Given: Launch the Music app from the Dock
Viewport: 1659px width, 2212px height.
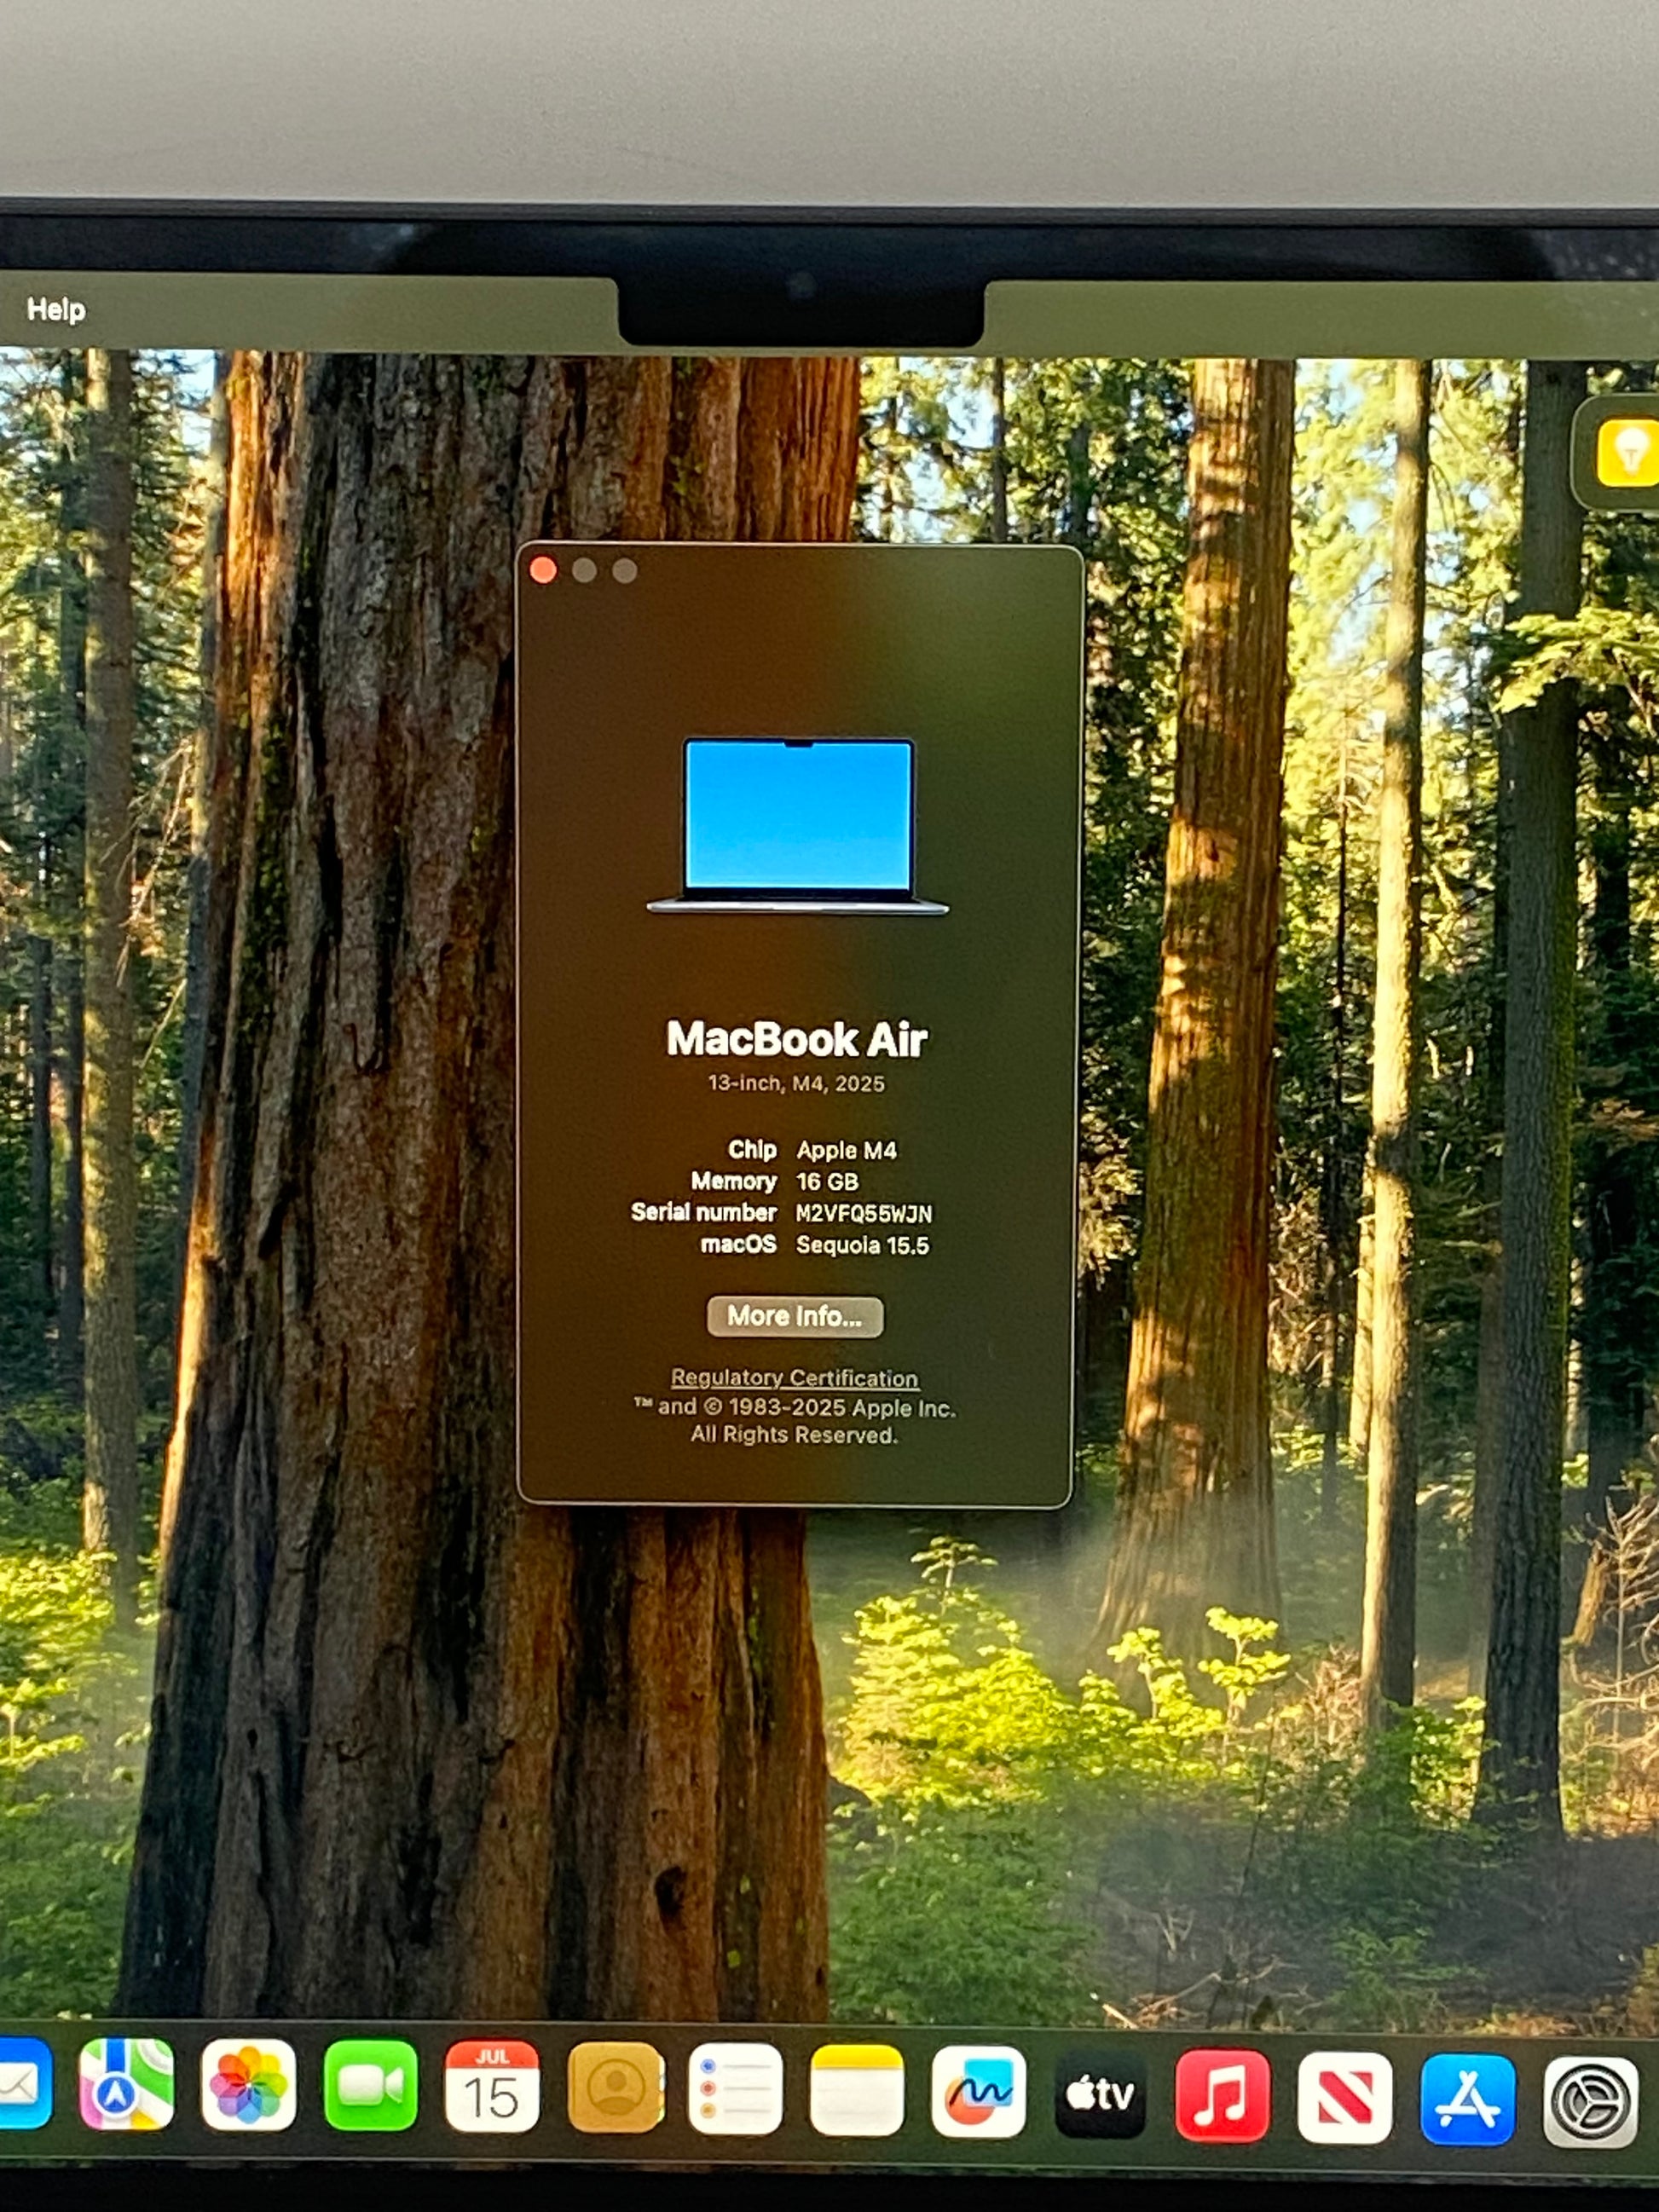Looking at the screenshot, I should [1222, 2095].
